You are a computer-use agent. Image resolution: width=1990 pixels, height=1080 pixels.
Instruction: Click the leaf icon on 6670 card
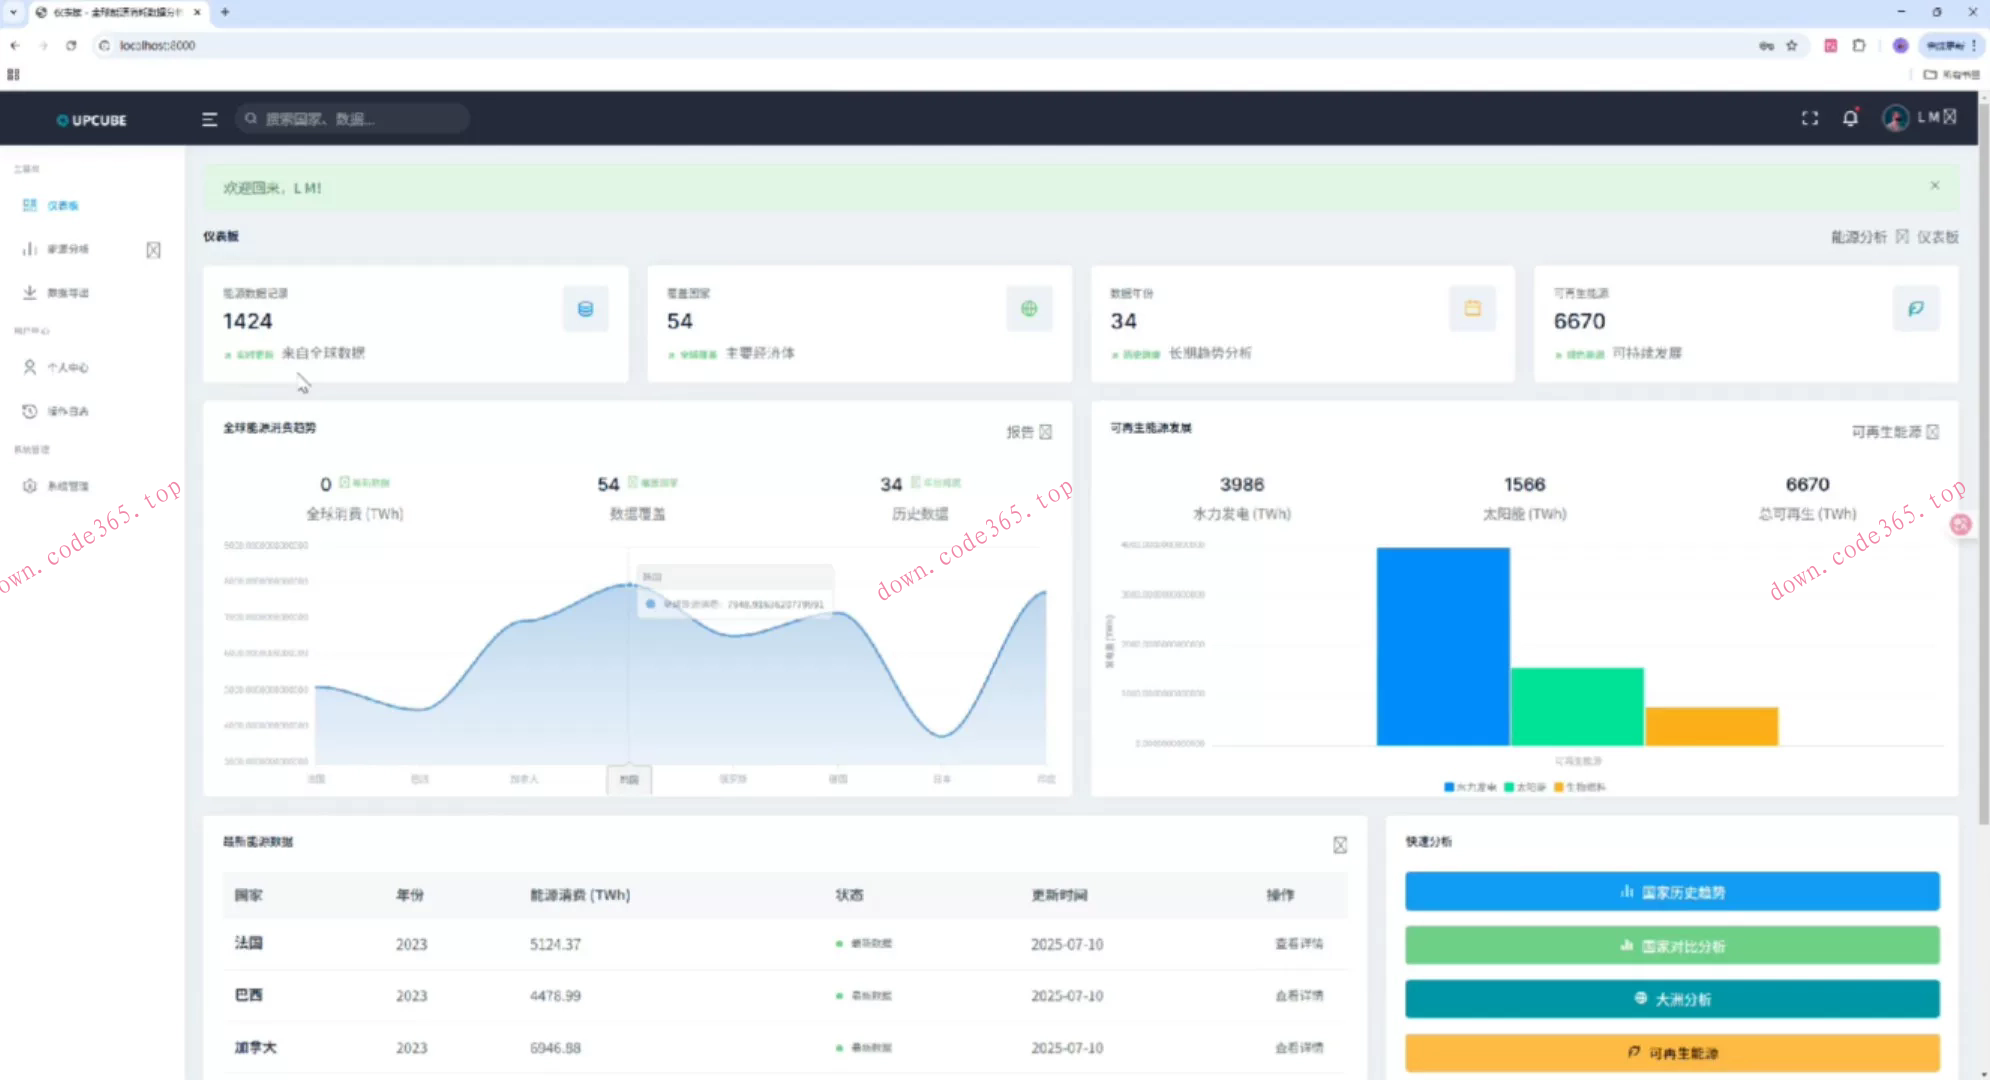[1915, 309]
